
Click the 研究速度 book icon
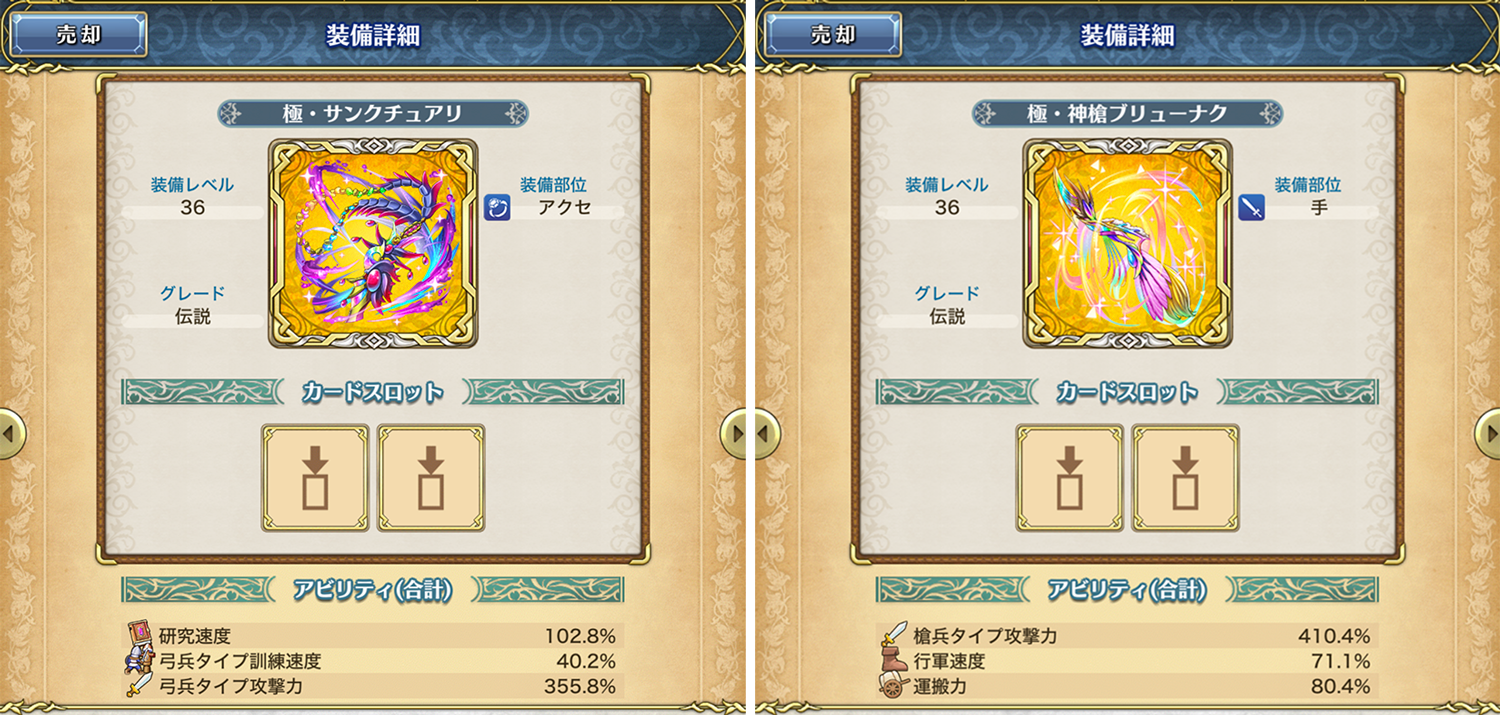(139, 635)
